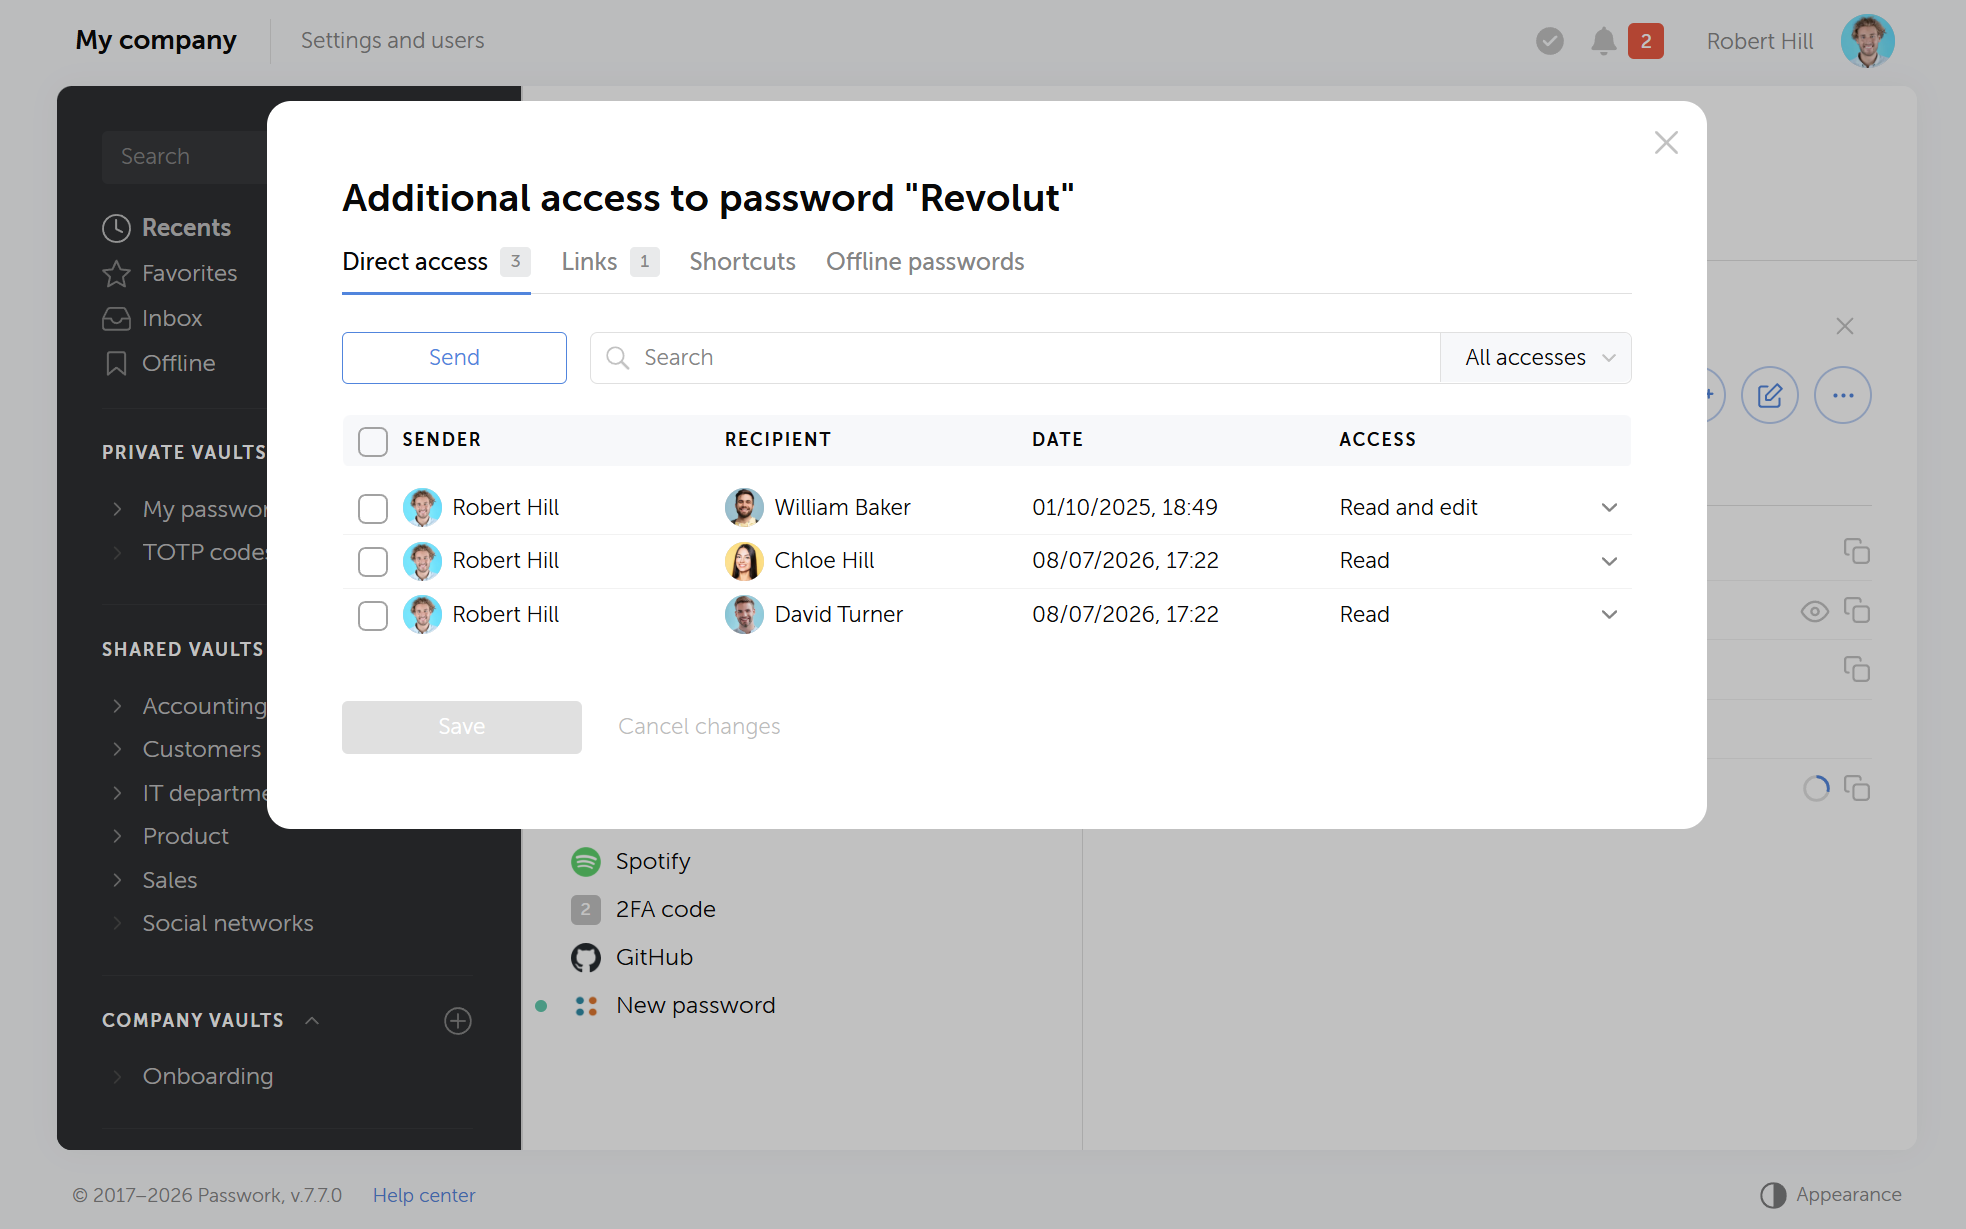Expand the Sales vault
Viewport: 1966px width, 1229px height.
[x=117, y=880]
